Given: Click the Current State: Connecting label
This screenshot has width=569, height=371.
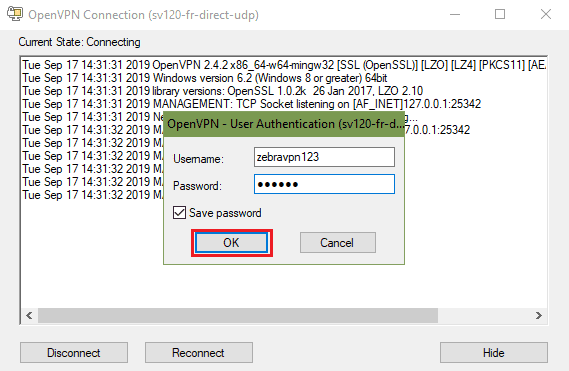Looking at the screenshot, I should point(79,42).
